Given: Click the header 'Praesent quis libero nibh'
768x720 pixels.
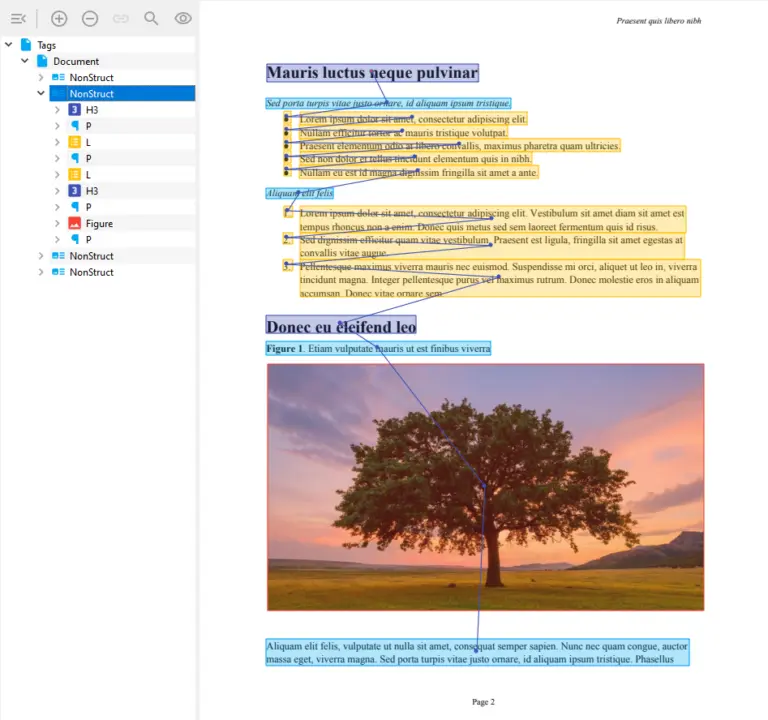Looking at the screenshot, I should (x=659, y=21).
